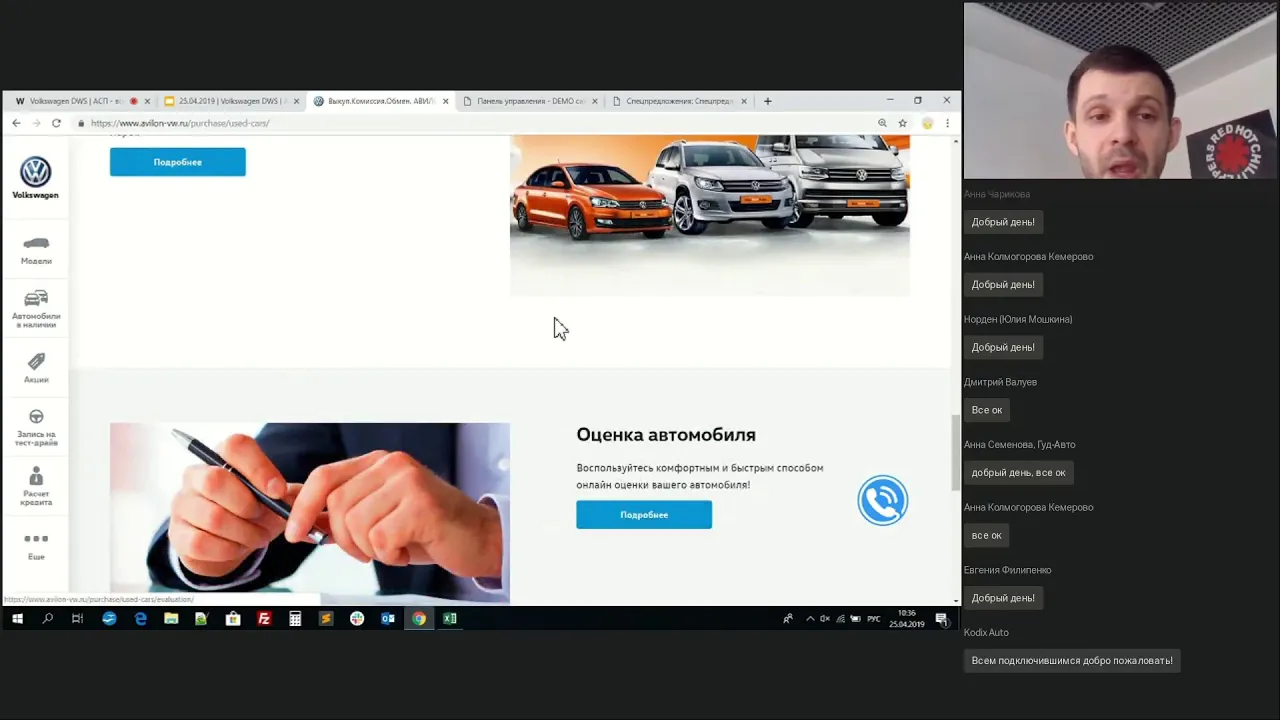Open the Еще three-dots menu

pos(36,539)
